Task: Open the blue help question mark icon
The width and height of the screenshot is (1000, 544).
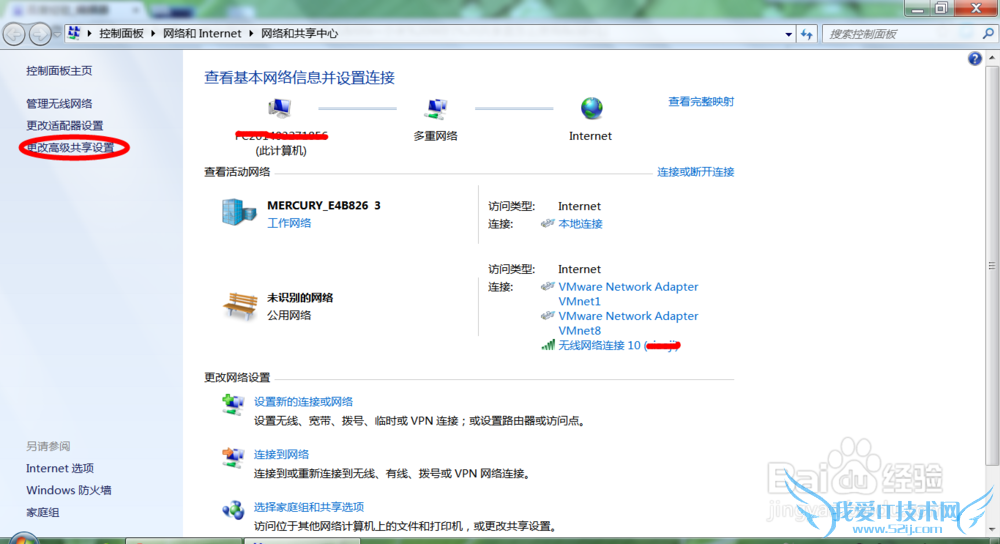Action: 974,59
